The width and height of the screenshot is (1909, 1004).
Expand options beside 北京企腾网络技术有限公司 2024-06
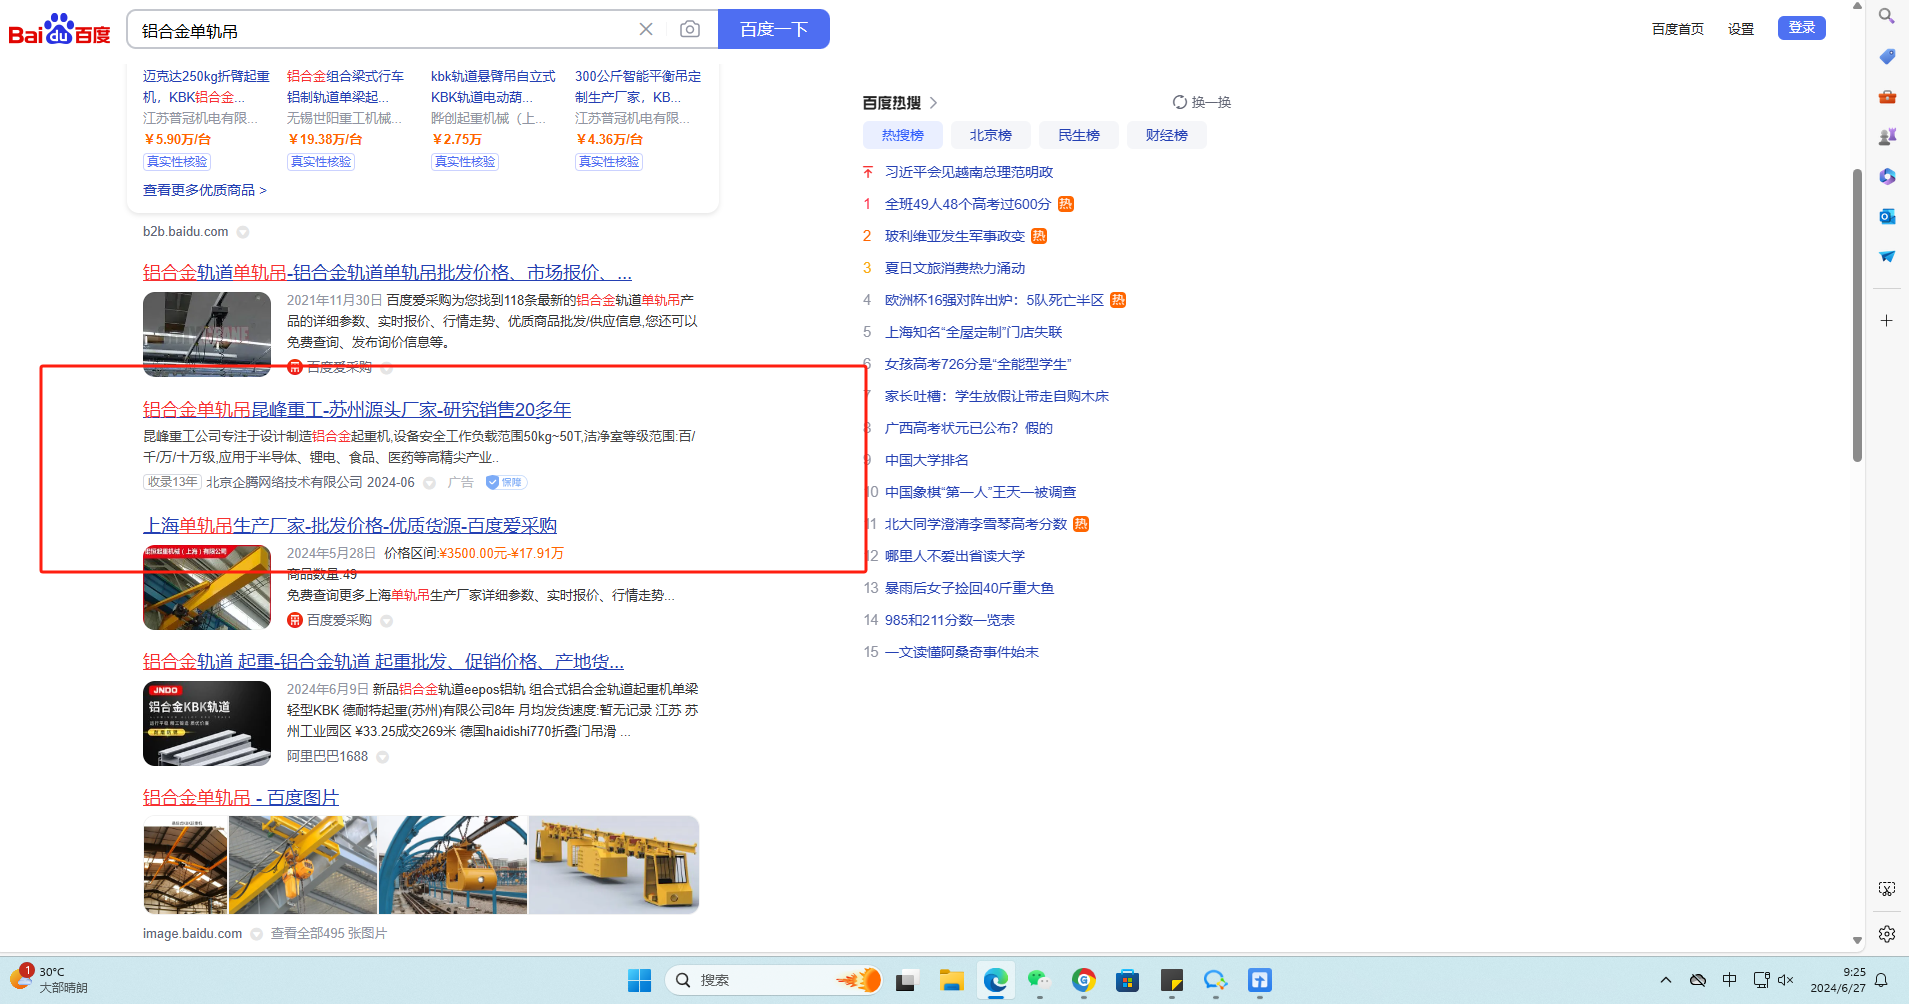(430, 483)
